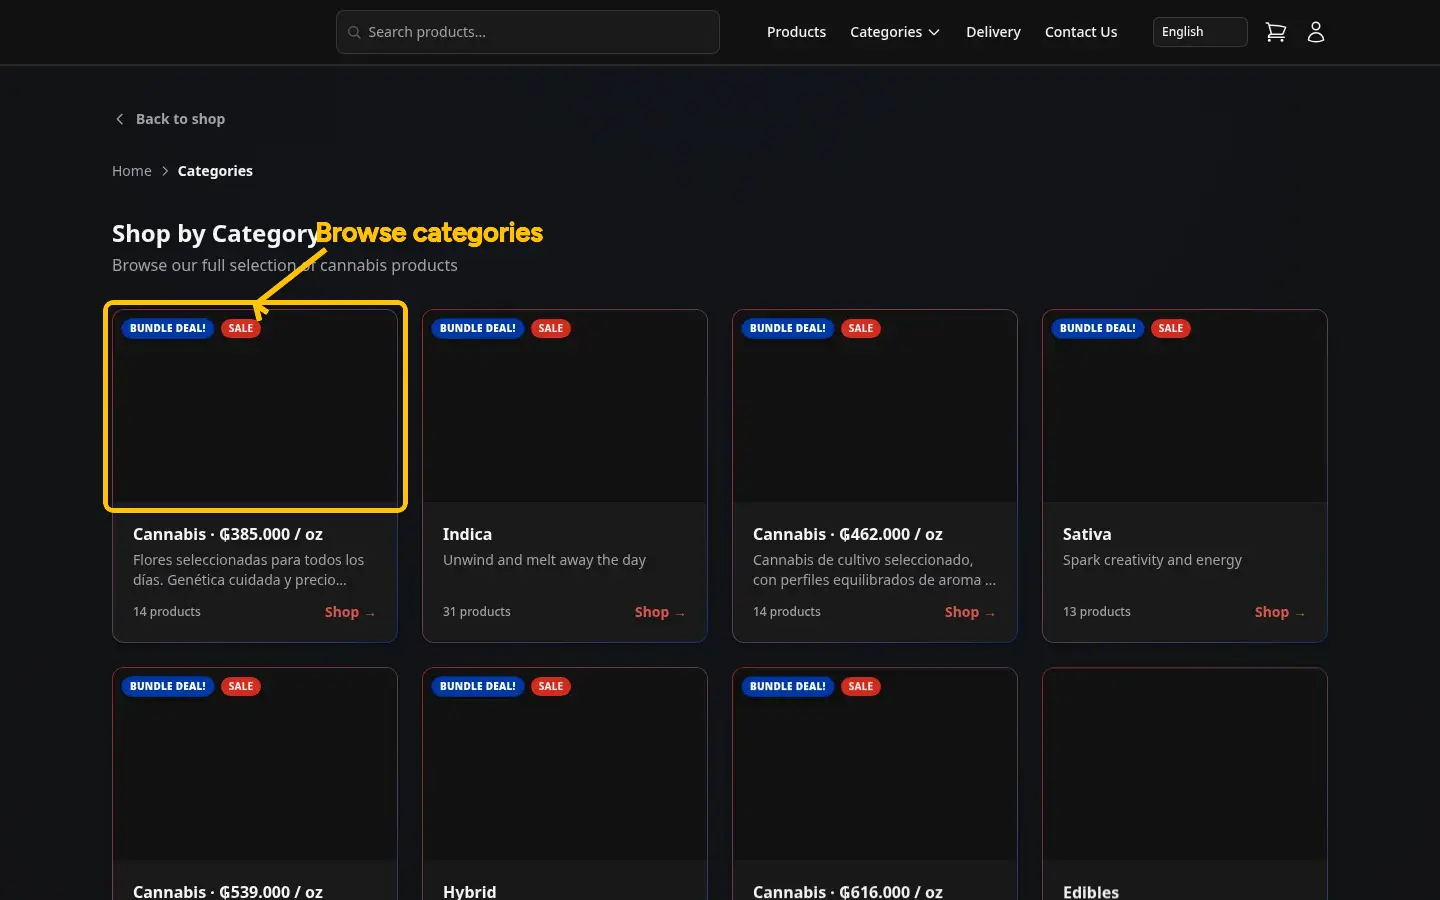
Task: Open the Contact Us page
Action: (x=1081, y=32)
